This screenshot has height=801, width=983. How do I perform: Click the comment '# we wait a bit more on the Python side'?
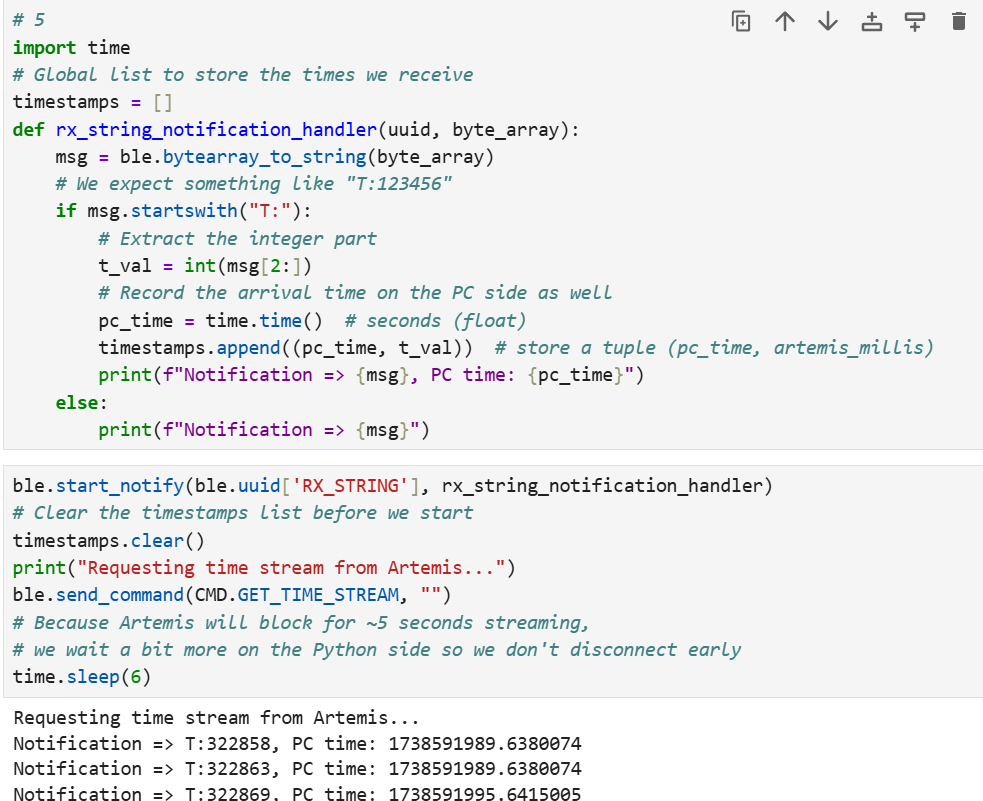click(376, 650)
